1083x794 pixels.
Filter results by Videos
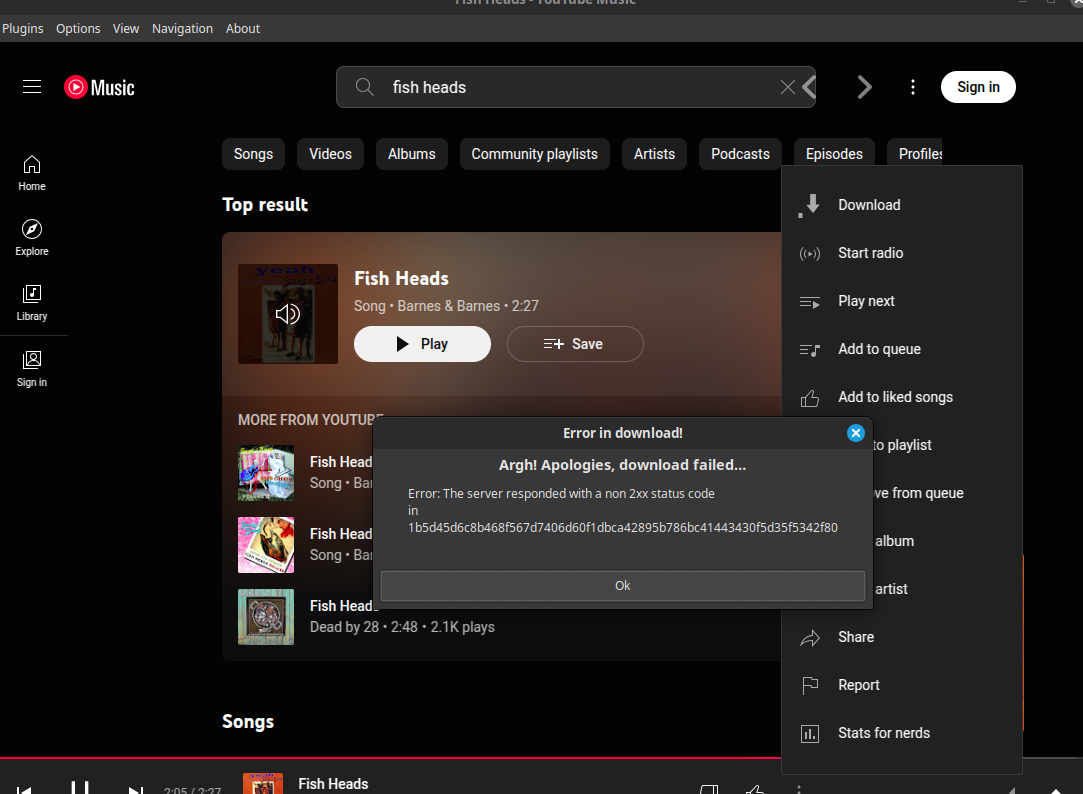click(x=330, y=154)
